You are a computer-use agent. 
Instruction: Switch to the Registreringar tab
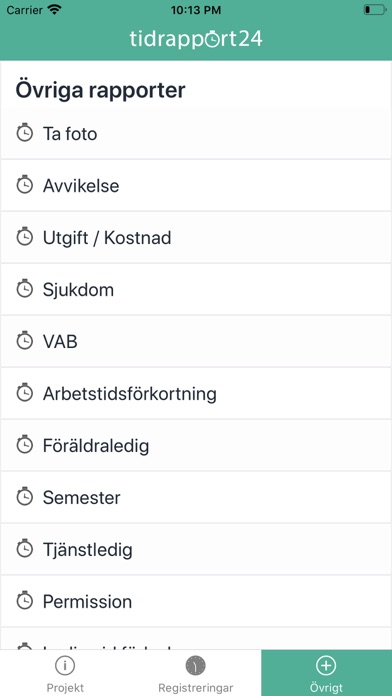click(x=196, y=673)
